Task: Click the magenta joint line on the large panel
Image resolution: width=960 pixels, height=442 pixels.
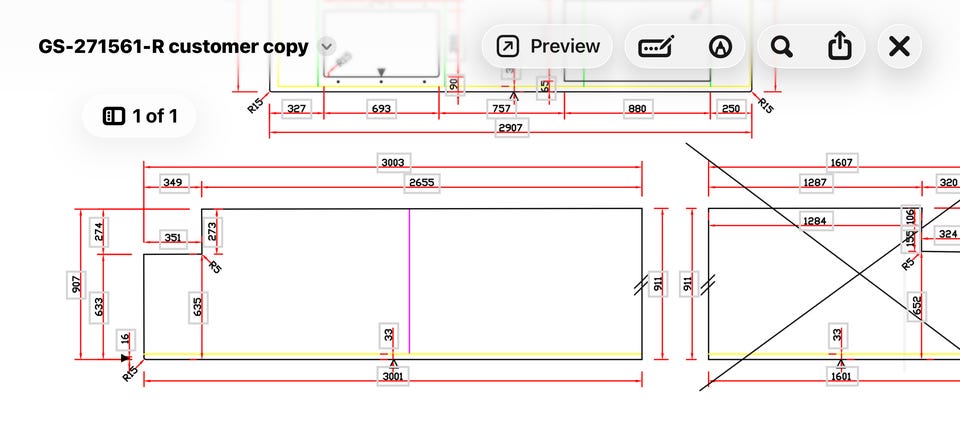Action: (x=409, y=281)
